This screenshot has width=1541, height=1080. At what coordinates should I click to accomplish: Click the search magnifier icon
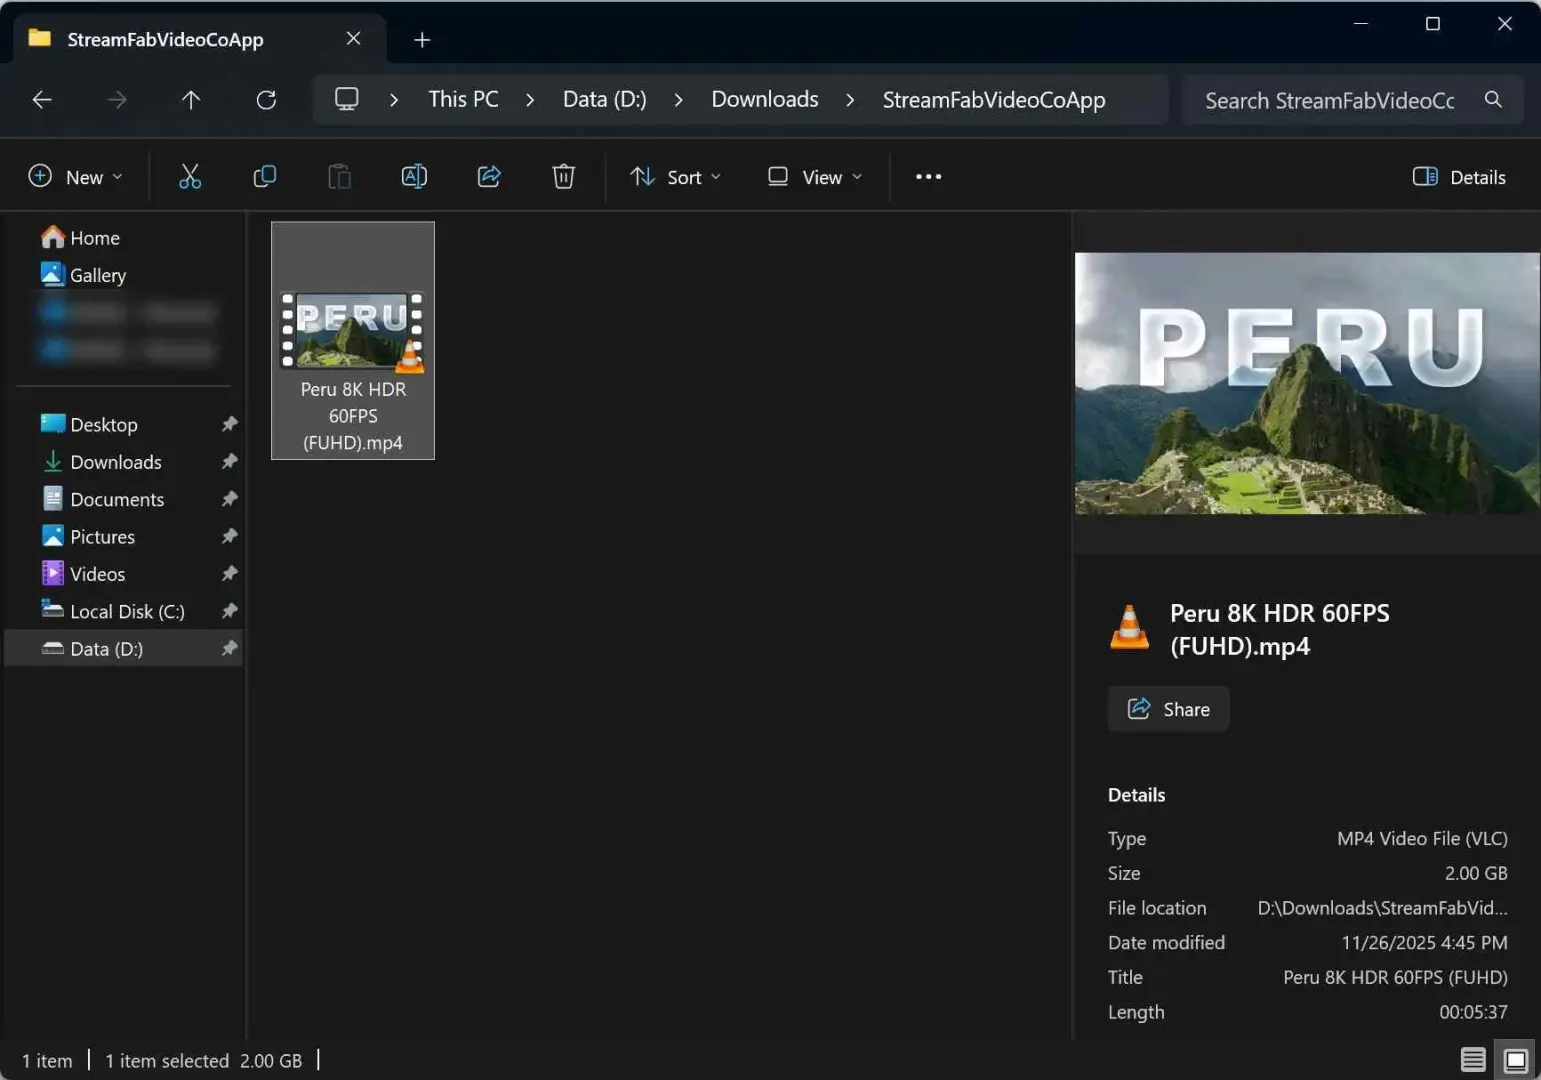coord(1493,99)
